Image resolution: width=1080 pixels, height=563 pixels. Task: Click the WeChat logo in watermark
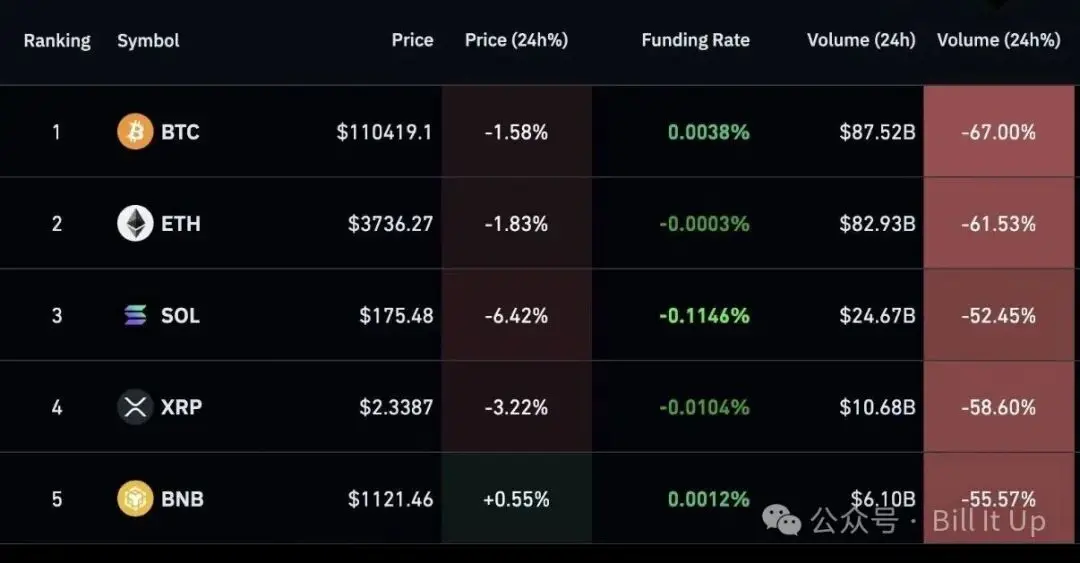pos(781,519)
